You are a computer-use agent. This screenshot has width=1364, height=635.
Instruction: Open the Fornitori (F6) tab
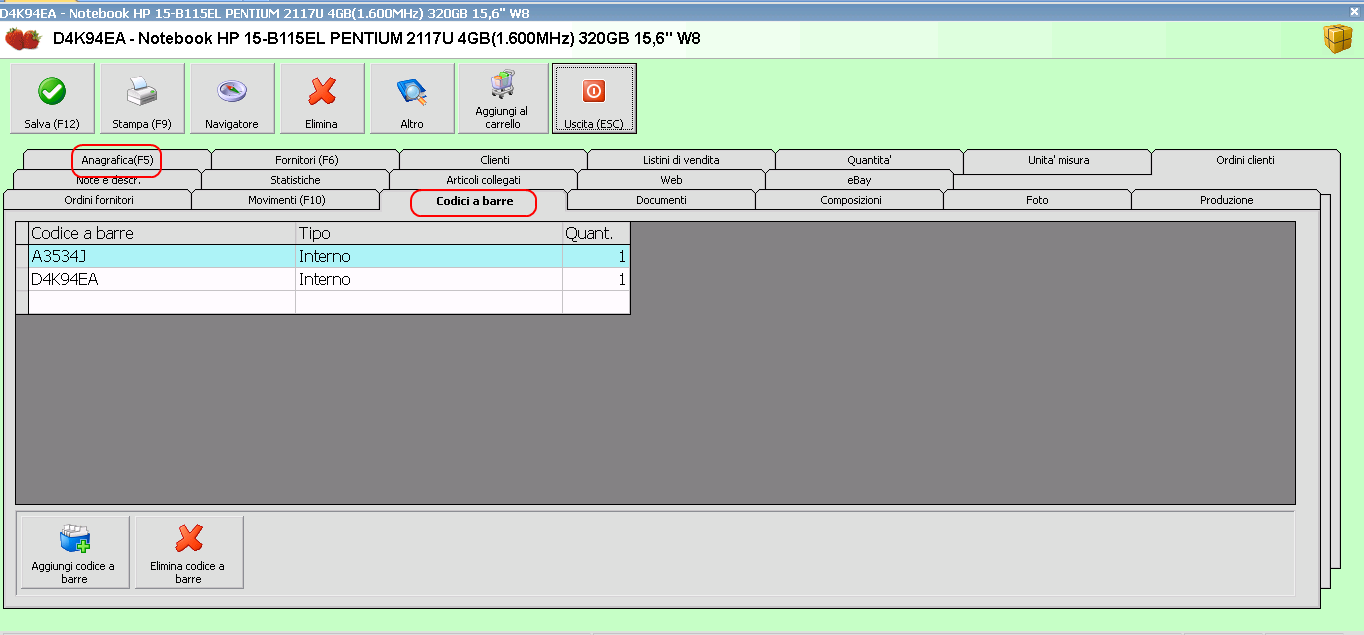pyautogui.click(x=306, y=160)
